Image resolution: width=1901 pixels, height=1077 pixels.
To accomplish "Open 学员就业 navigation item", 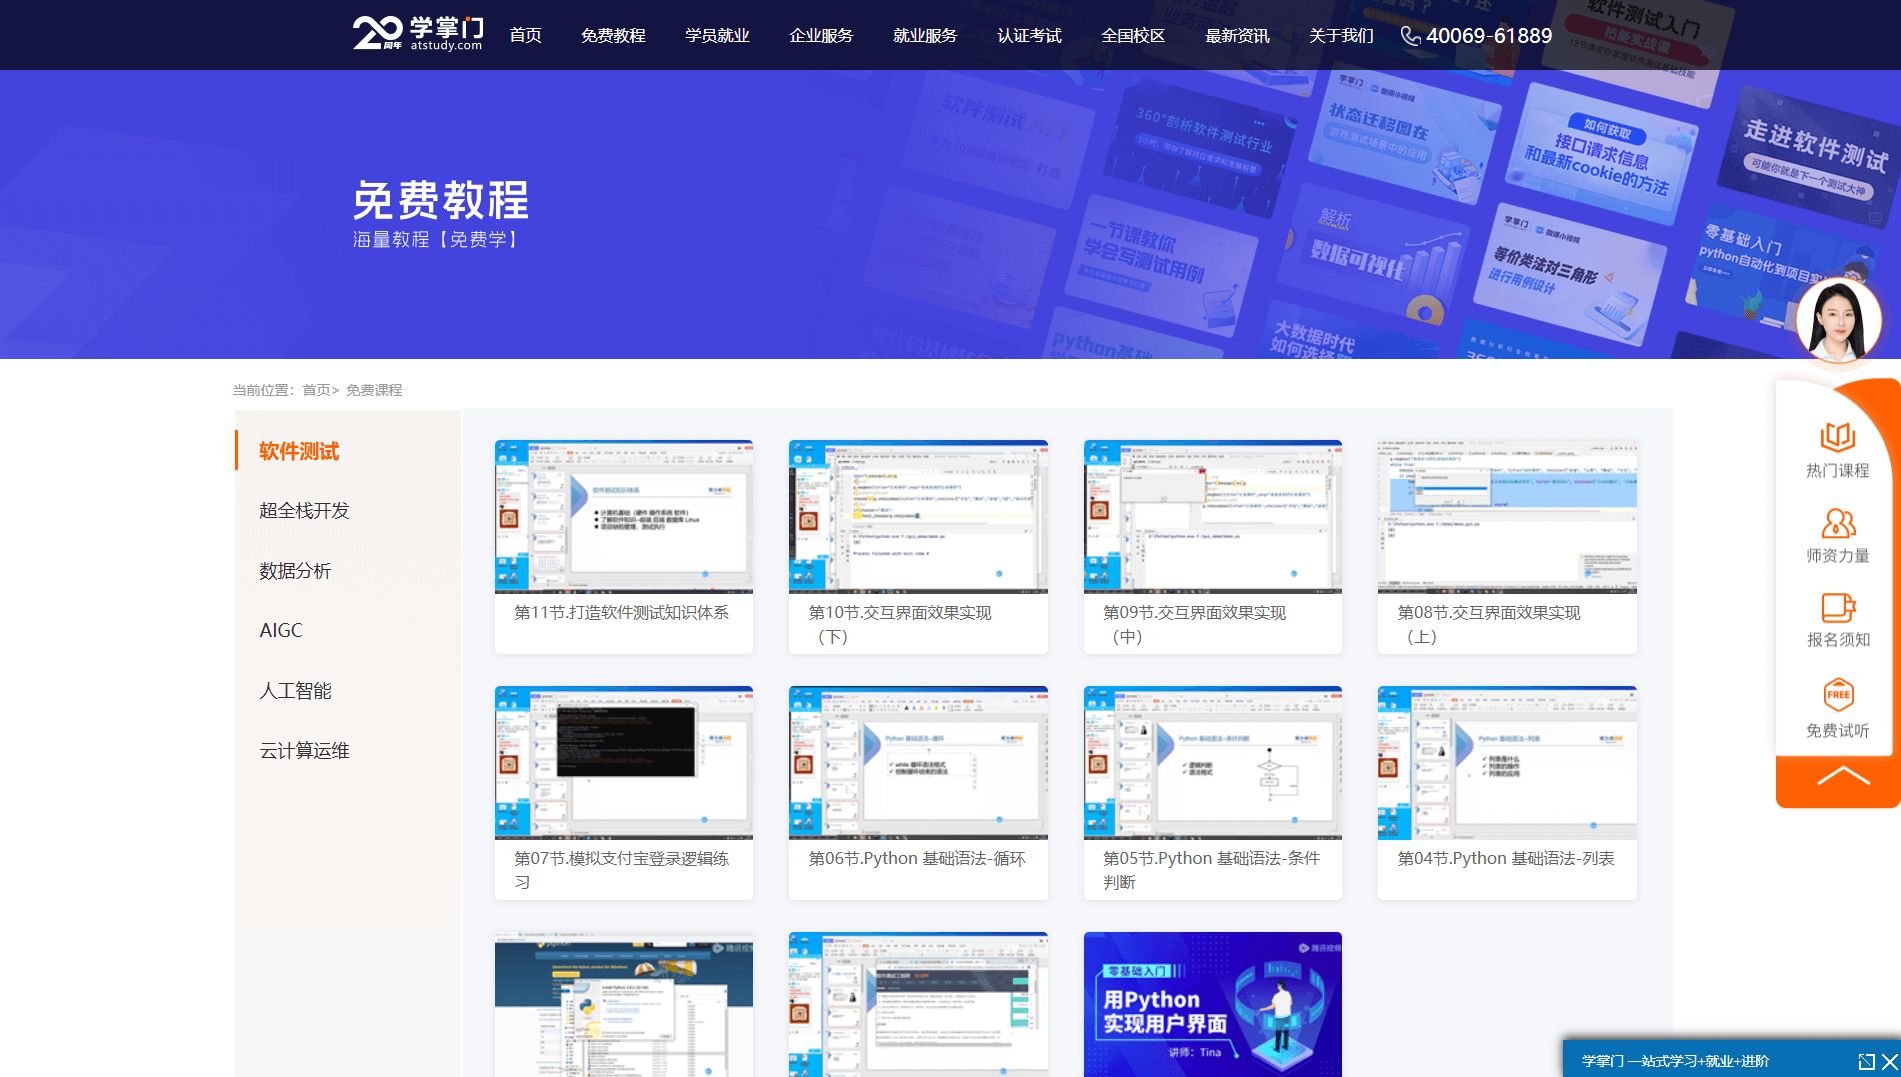I will click(x=717, y=36).
